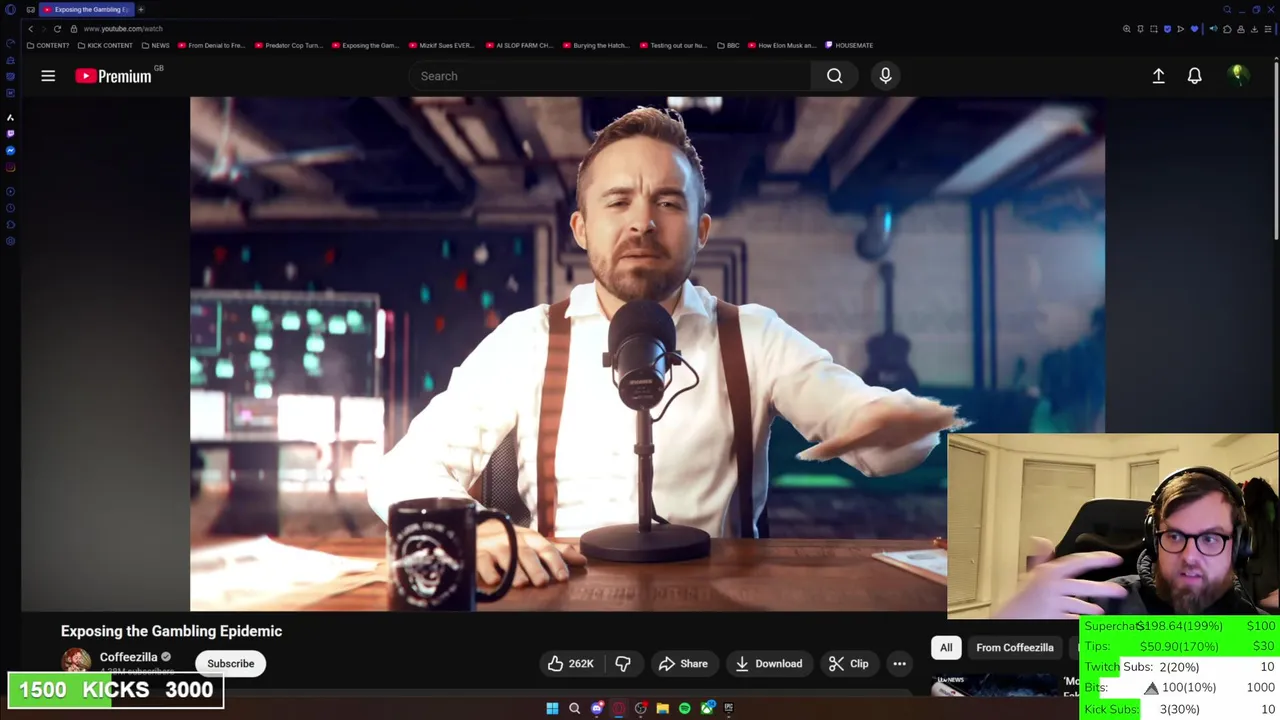Open bookmark Exposing the Gam...
The image size is (1280, 720).
coord(365,45)
